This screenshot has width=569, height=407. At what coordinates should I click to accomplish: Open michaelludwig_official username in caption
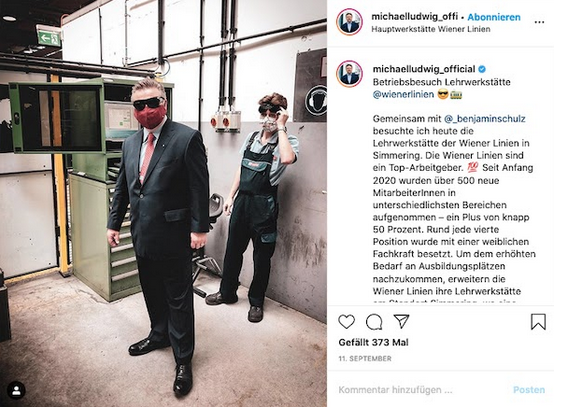coord(424,69)
